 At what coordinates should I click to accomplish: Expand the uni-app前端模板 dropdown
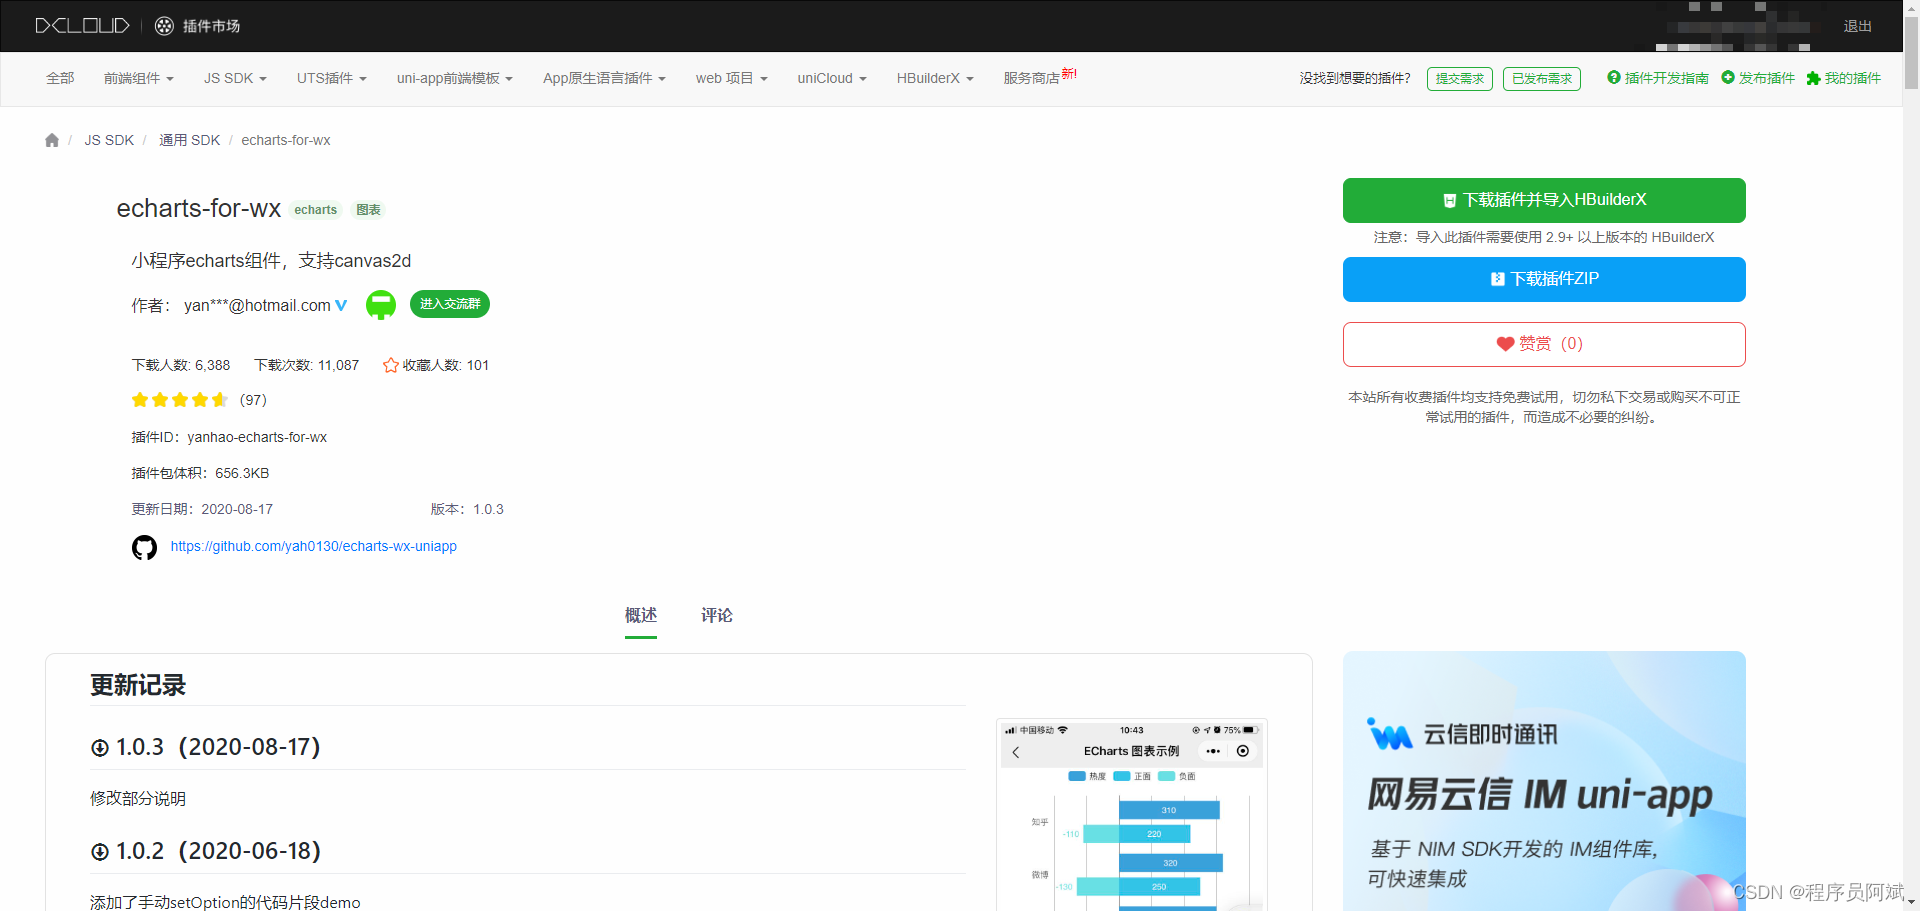tap(455, 78)
